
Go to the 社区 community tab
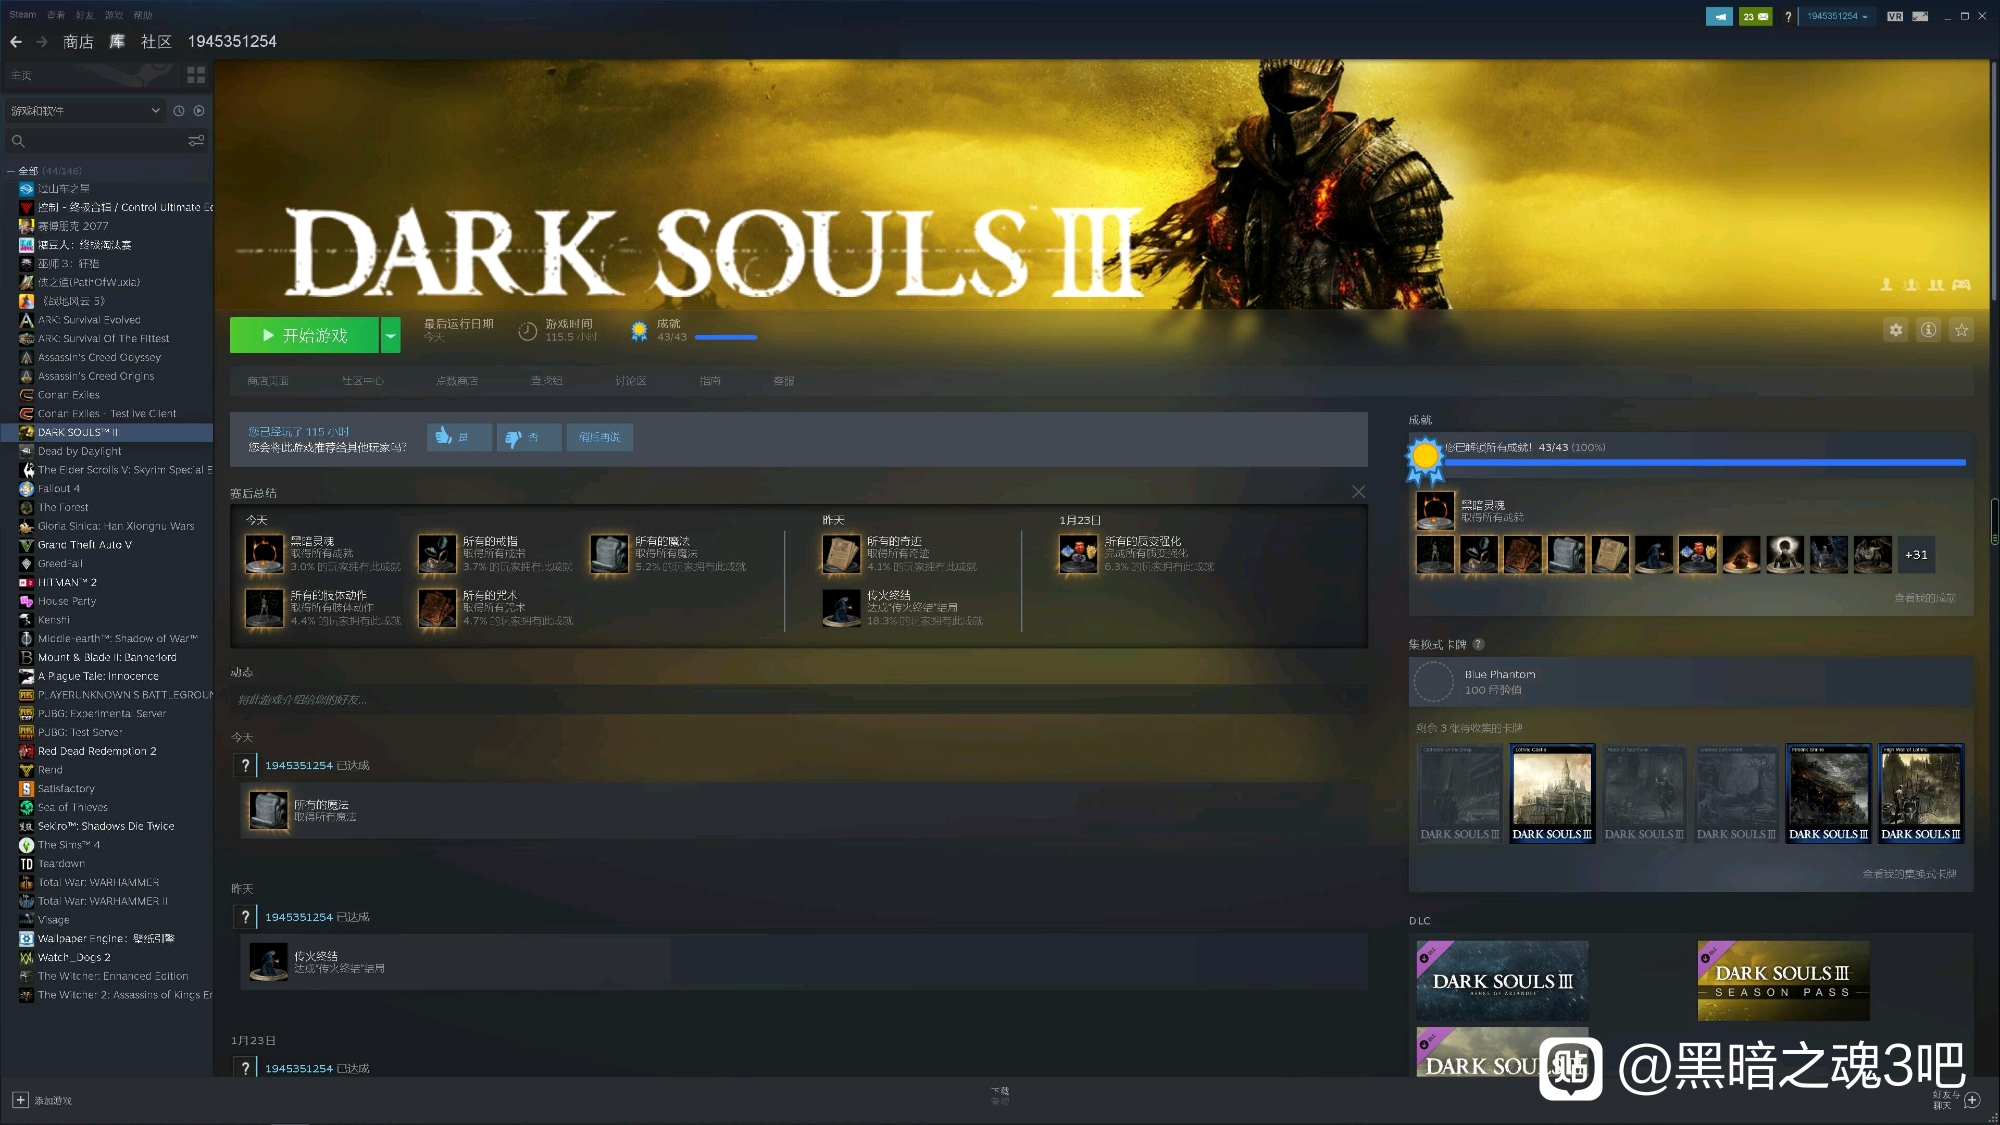(x=156, y=42)
